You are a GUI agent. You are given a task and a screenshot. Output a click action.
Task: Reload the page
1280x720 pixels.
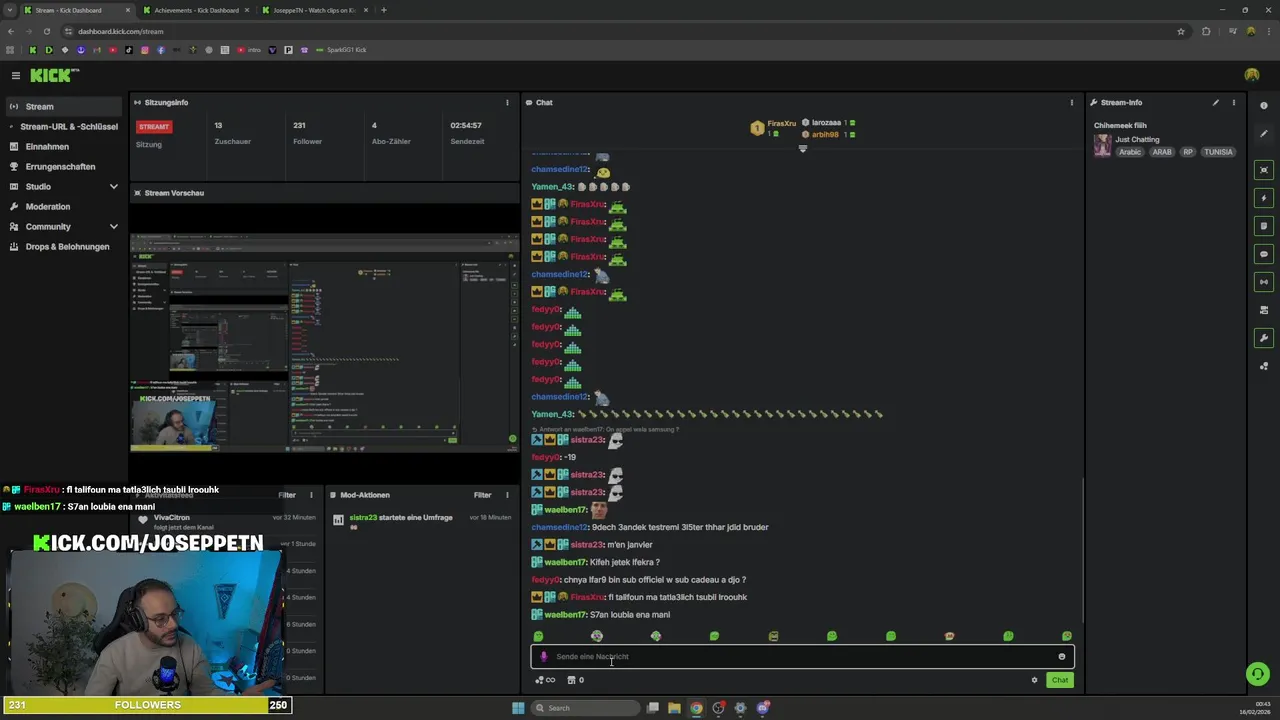click(46, 31)
